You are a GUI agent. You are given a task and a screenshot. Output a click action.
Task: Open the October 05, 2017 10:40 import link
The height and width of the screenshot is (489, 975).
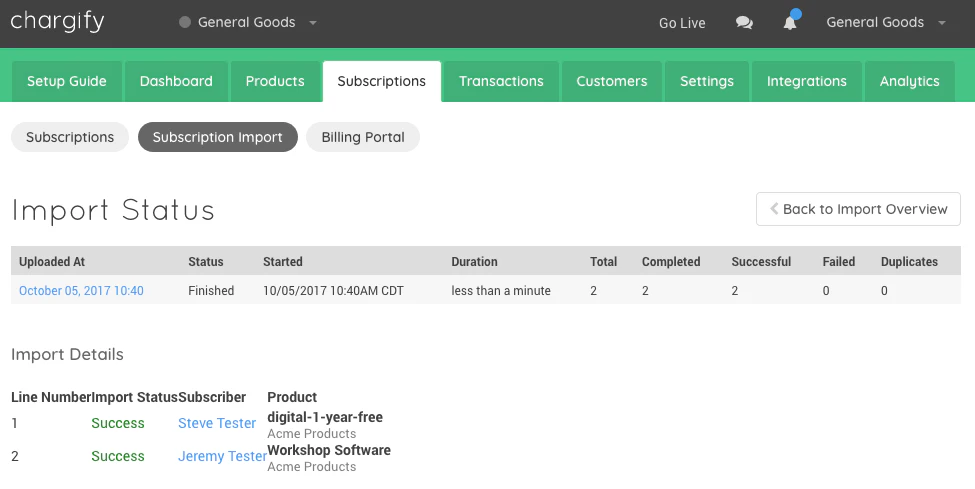[x=81, y=291]
